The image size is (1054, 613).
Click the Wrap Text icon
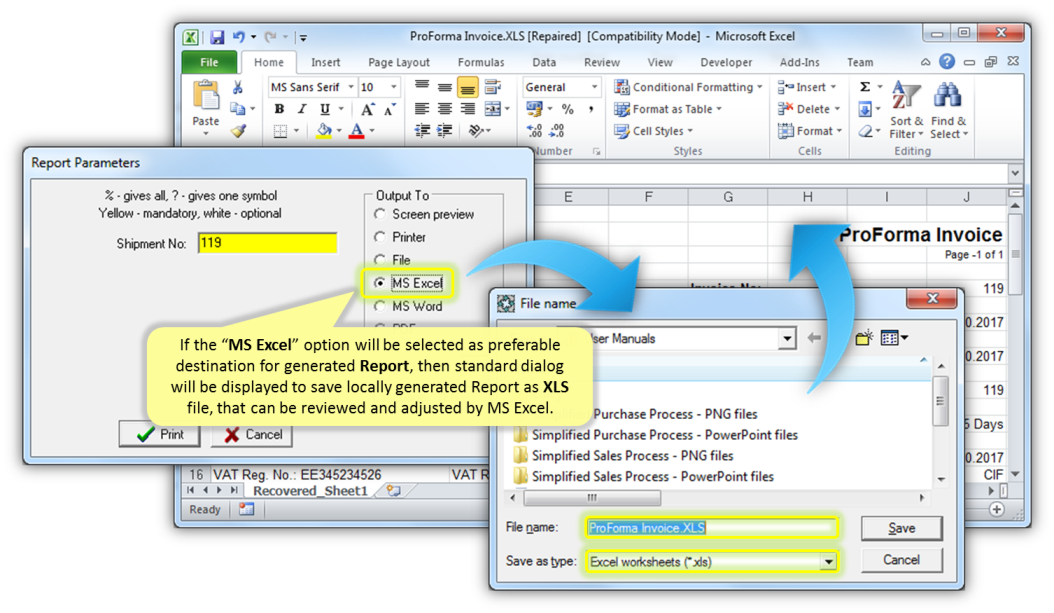click(493, 87)
